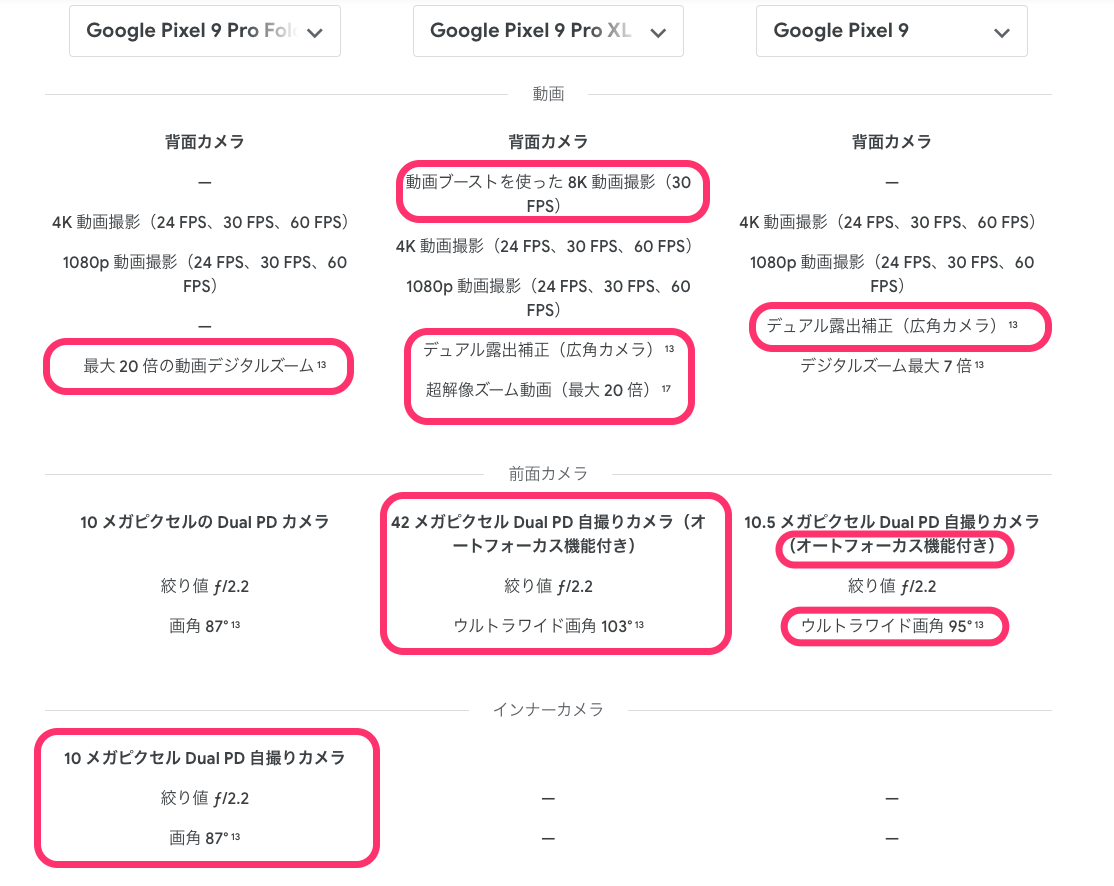Select inner camera 10 メガピクセル Dual PD 自撮りカメラ
The width and height of the screenshot is (1114, 886).
(x=205, y=758)
